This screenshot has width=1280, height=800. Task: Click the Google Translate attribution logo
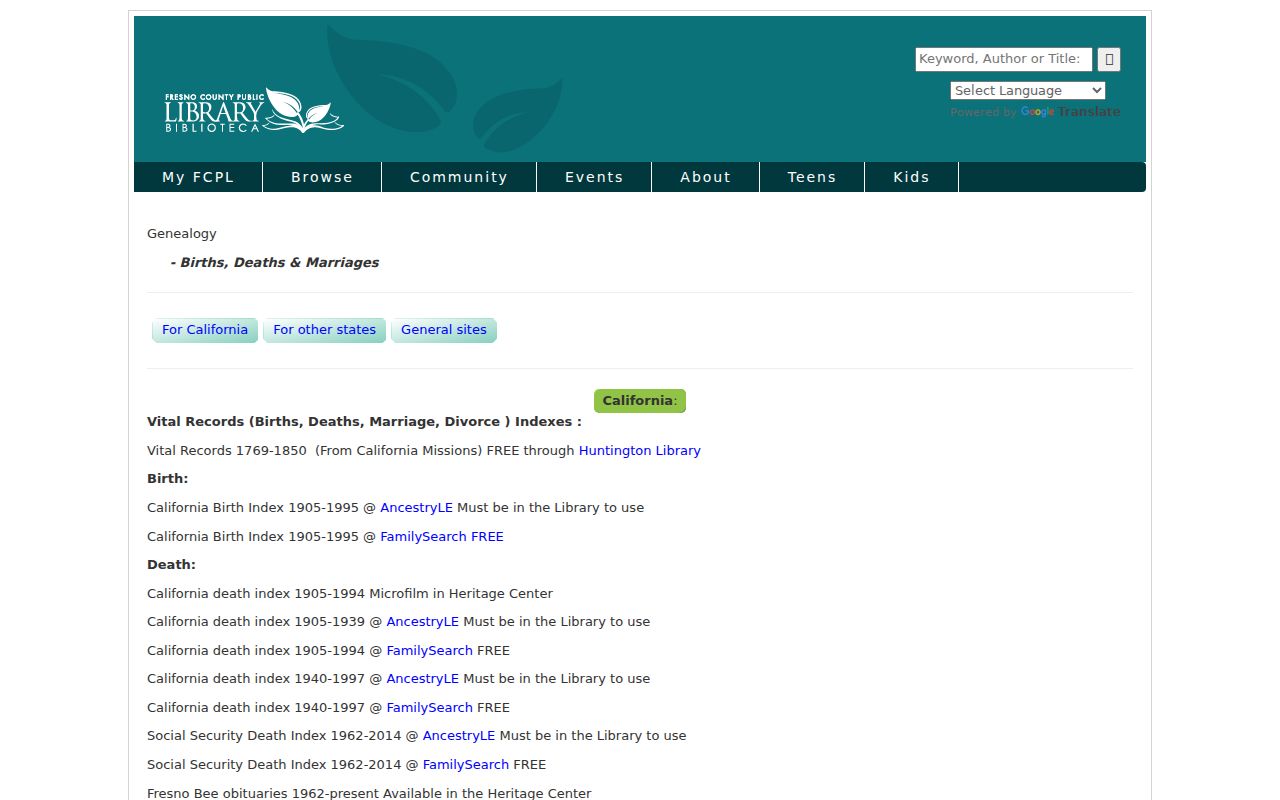click(x=1070, y=112)
